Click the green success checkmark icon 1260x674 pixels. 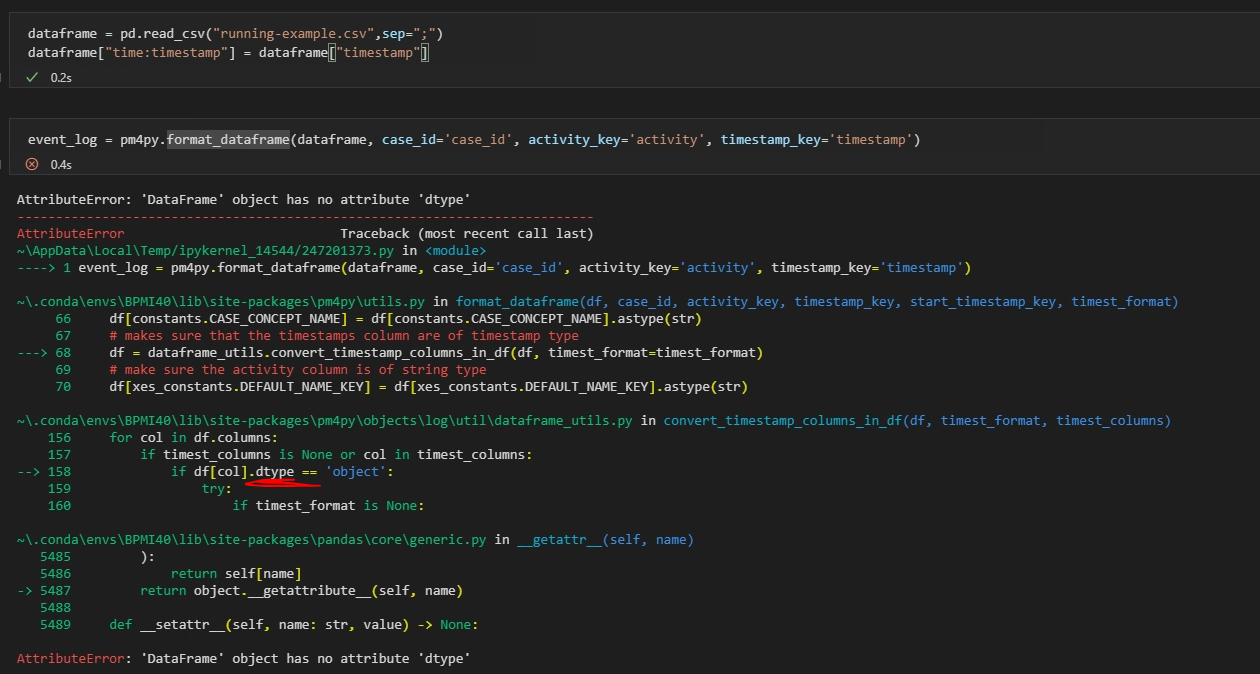(33, 77)
